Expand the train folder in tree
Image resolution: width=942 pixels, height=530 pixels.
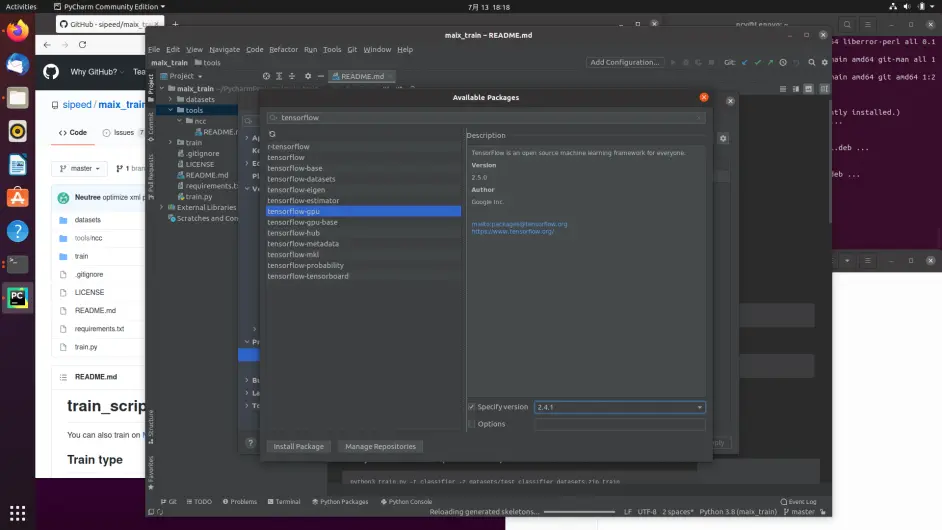tap(171, 142)
